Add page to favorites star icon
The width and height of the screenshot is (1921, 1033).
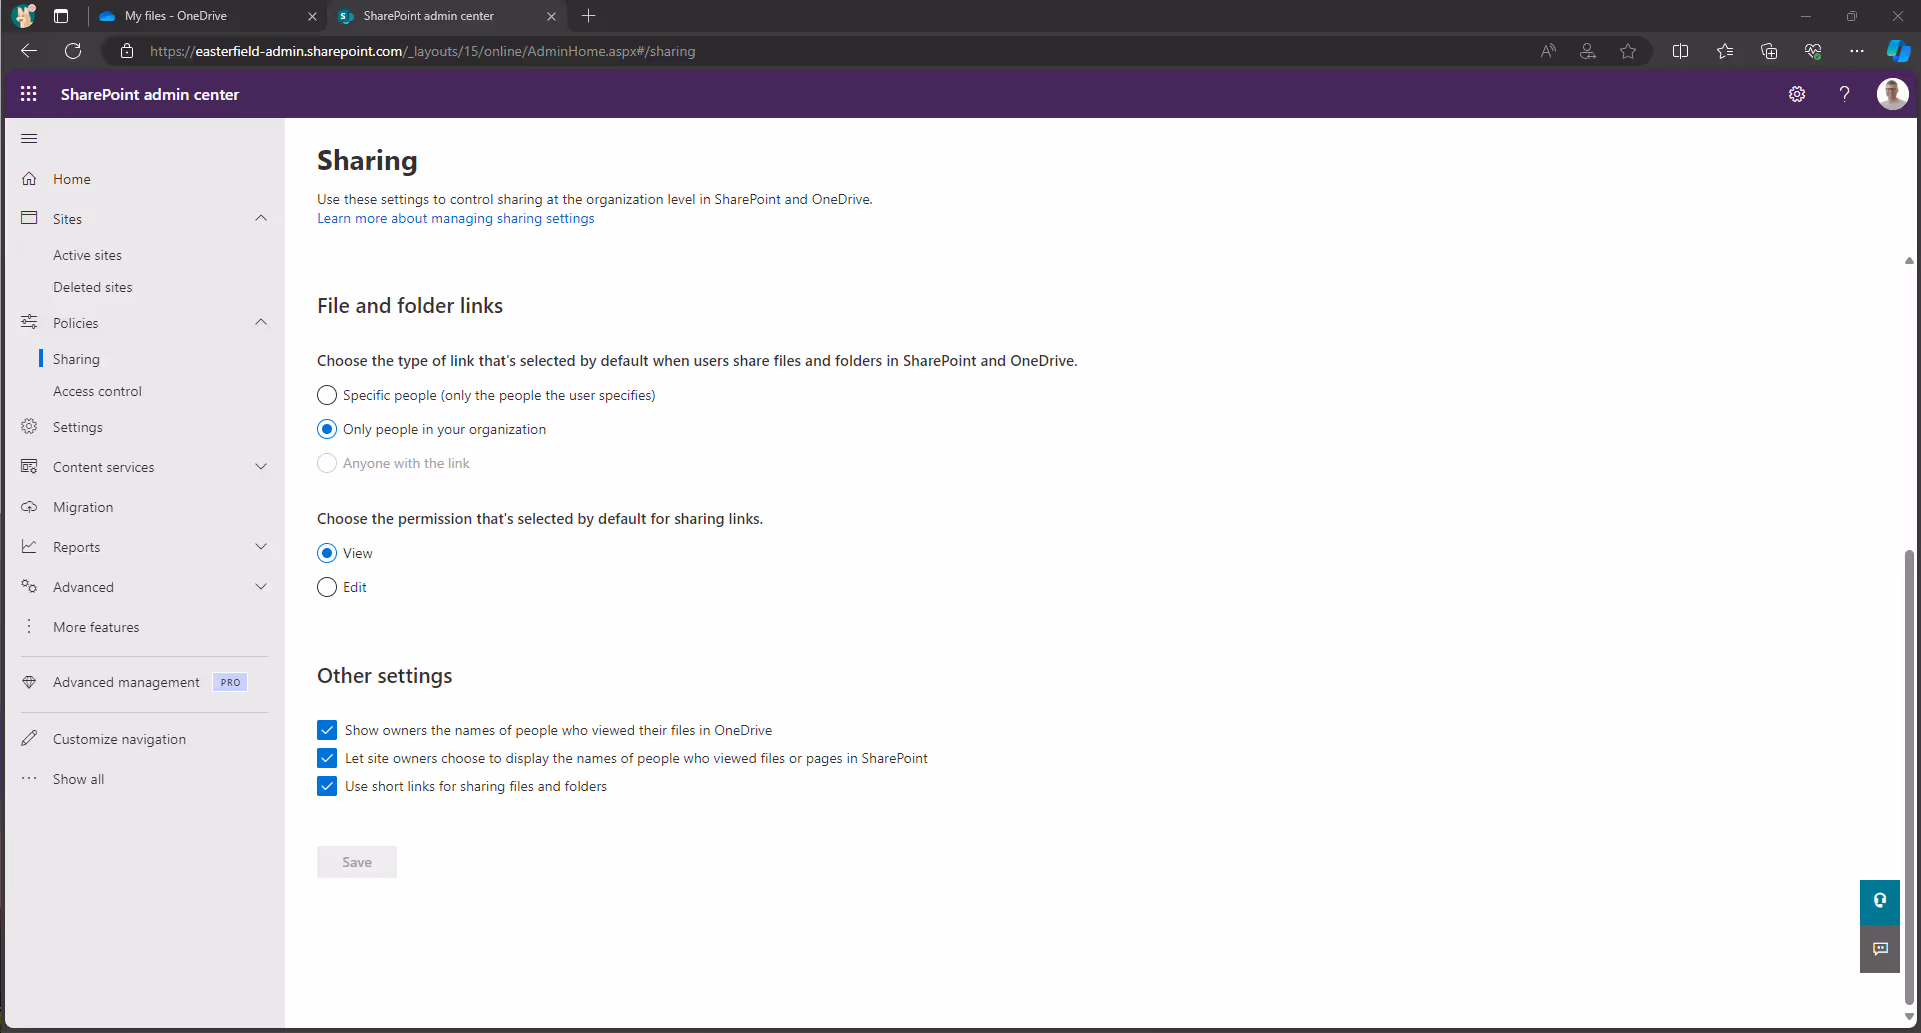1628,51
